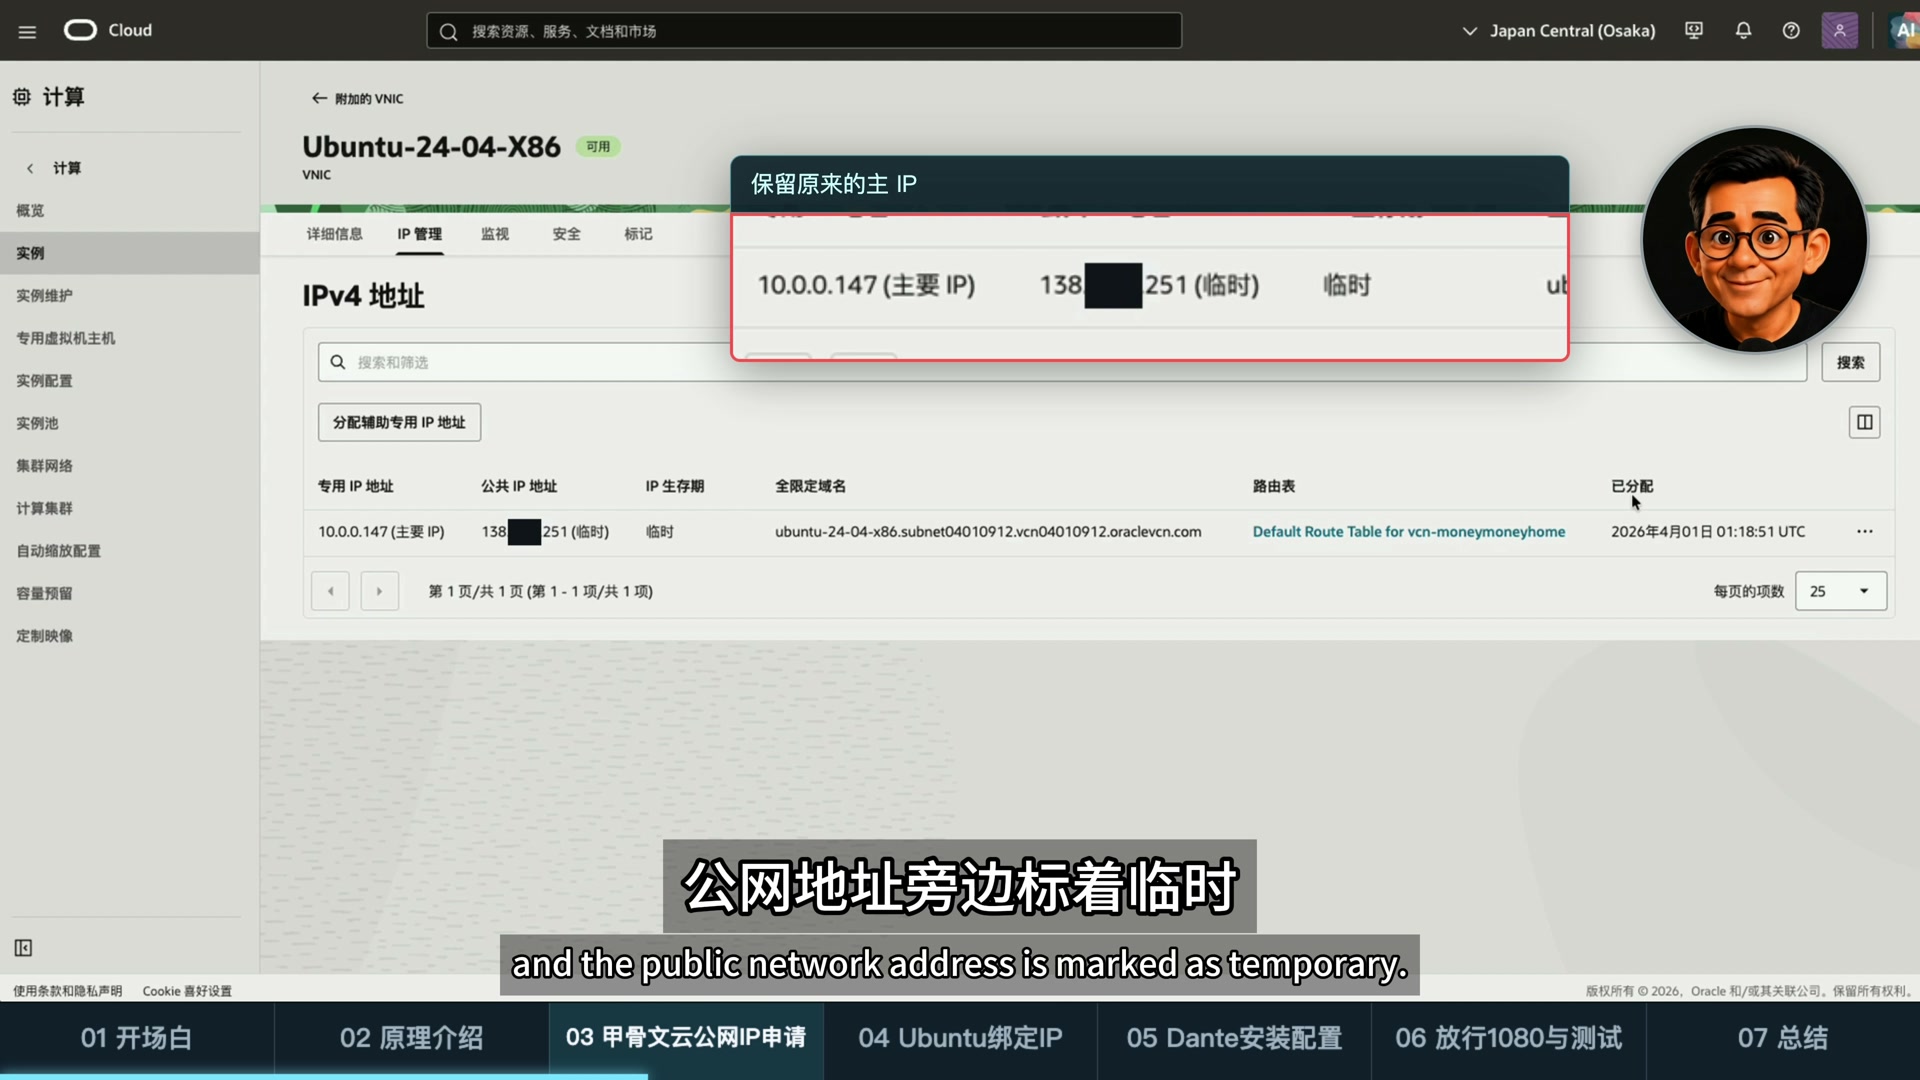The image size is (1920, 1080).
Task: Switch to the 详细信息 tab
Action: click(x=335, y=234)
